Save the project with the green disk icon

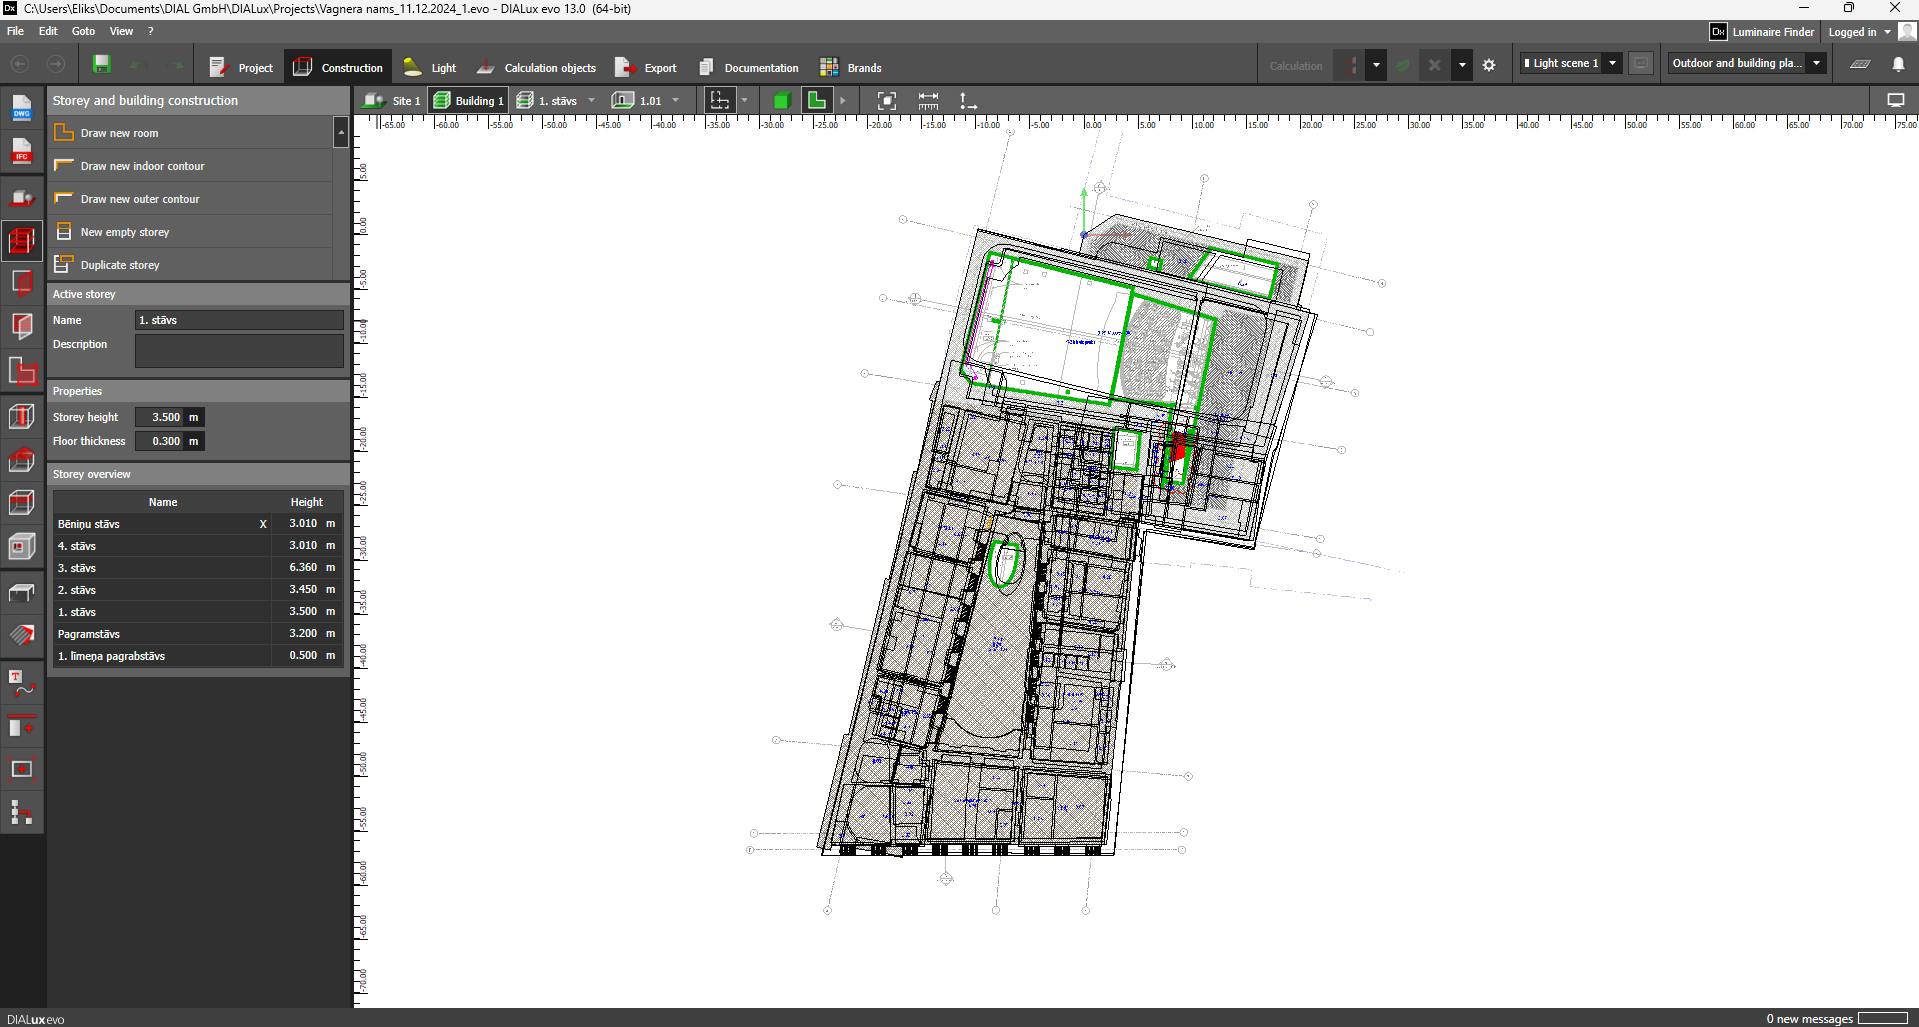(x=101, y=65)
